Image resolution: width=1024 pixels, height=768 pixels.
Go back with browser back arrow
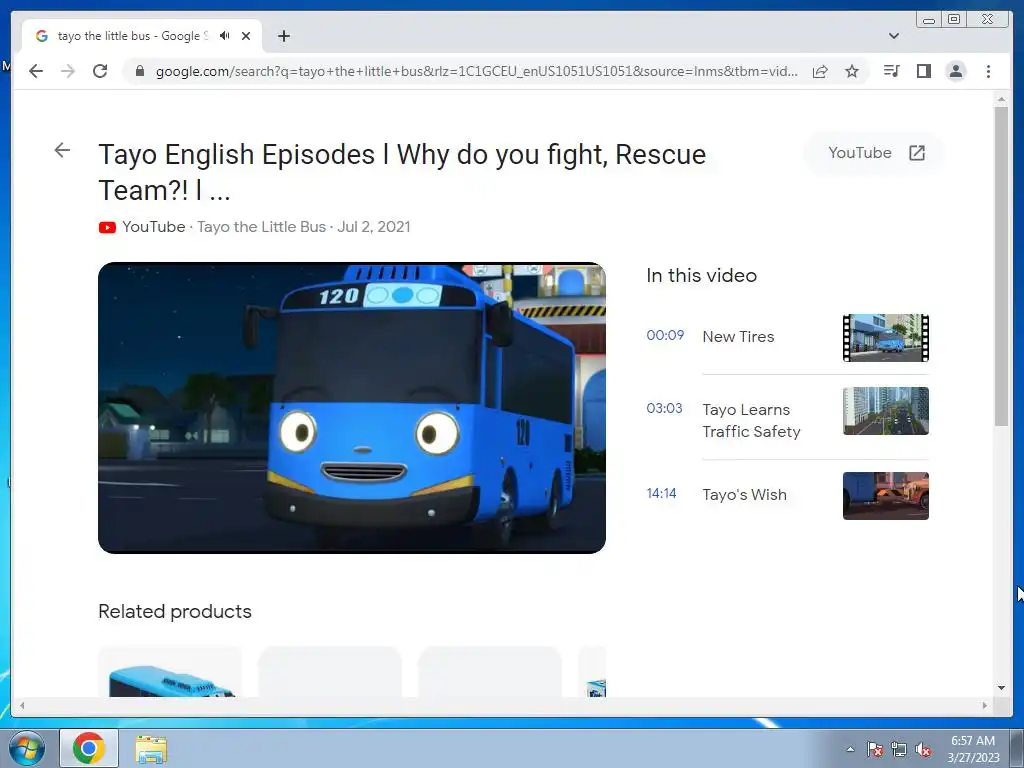pyautogui.click(x=36, y=71)
